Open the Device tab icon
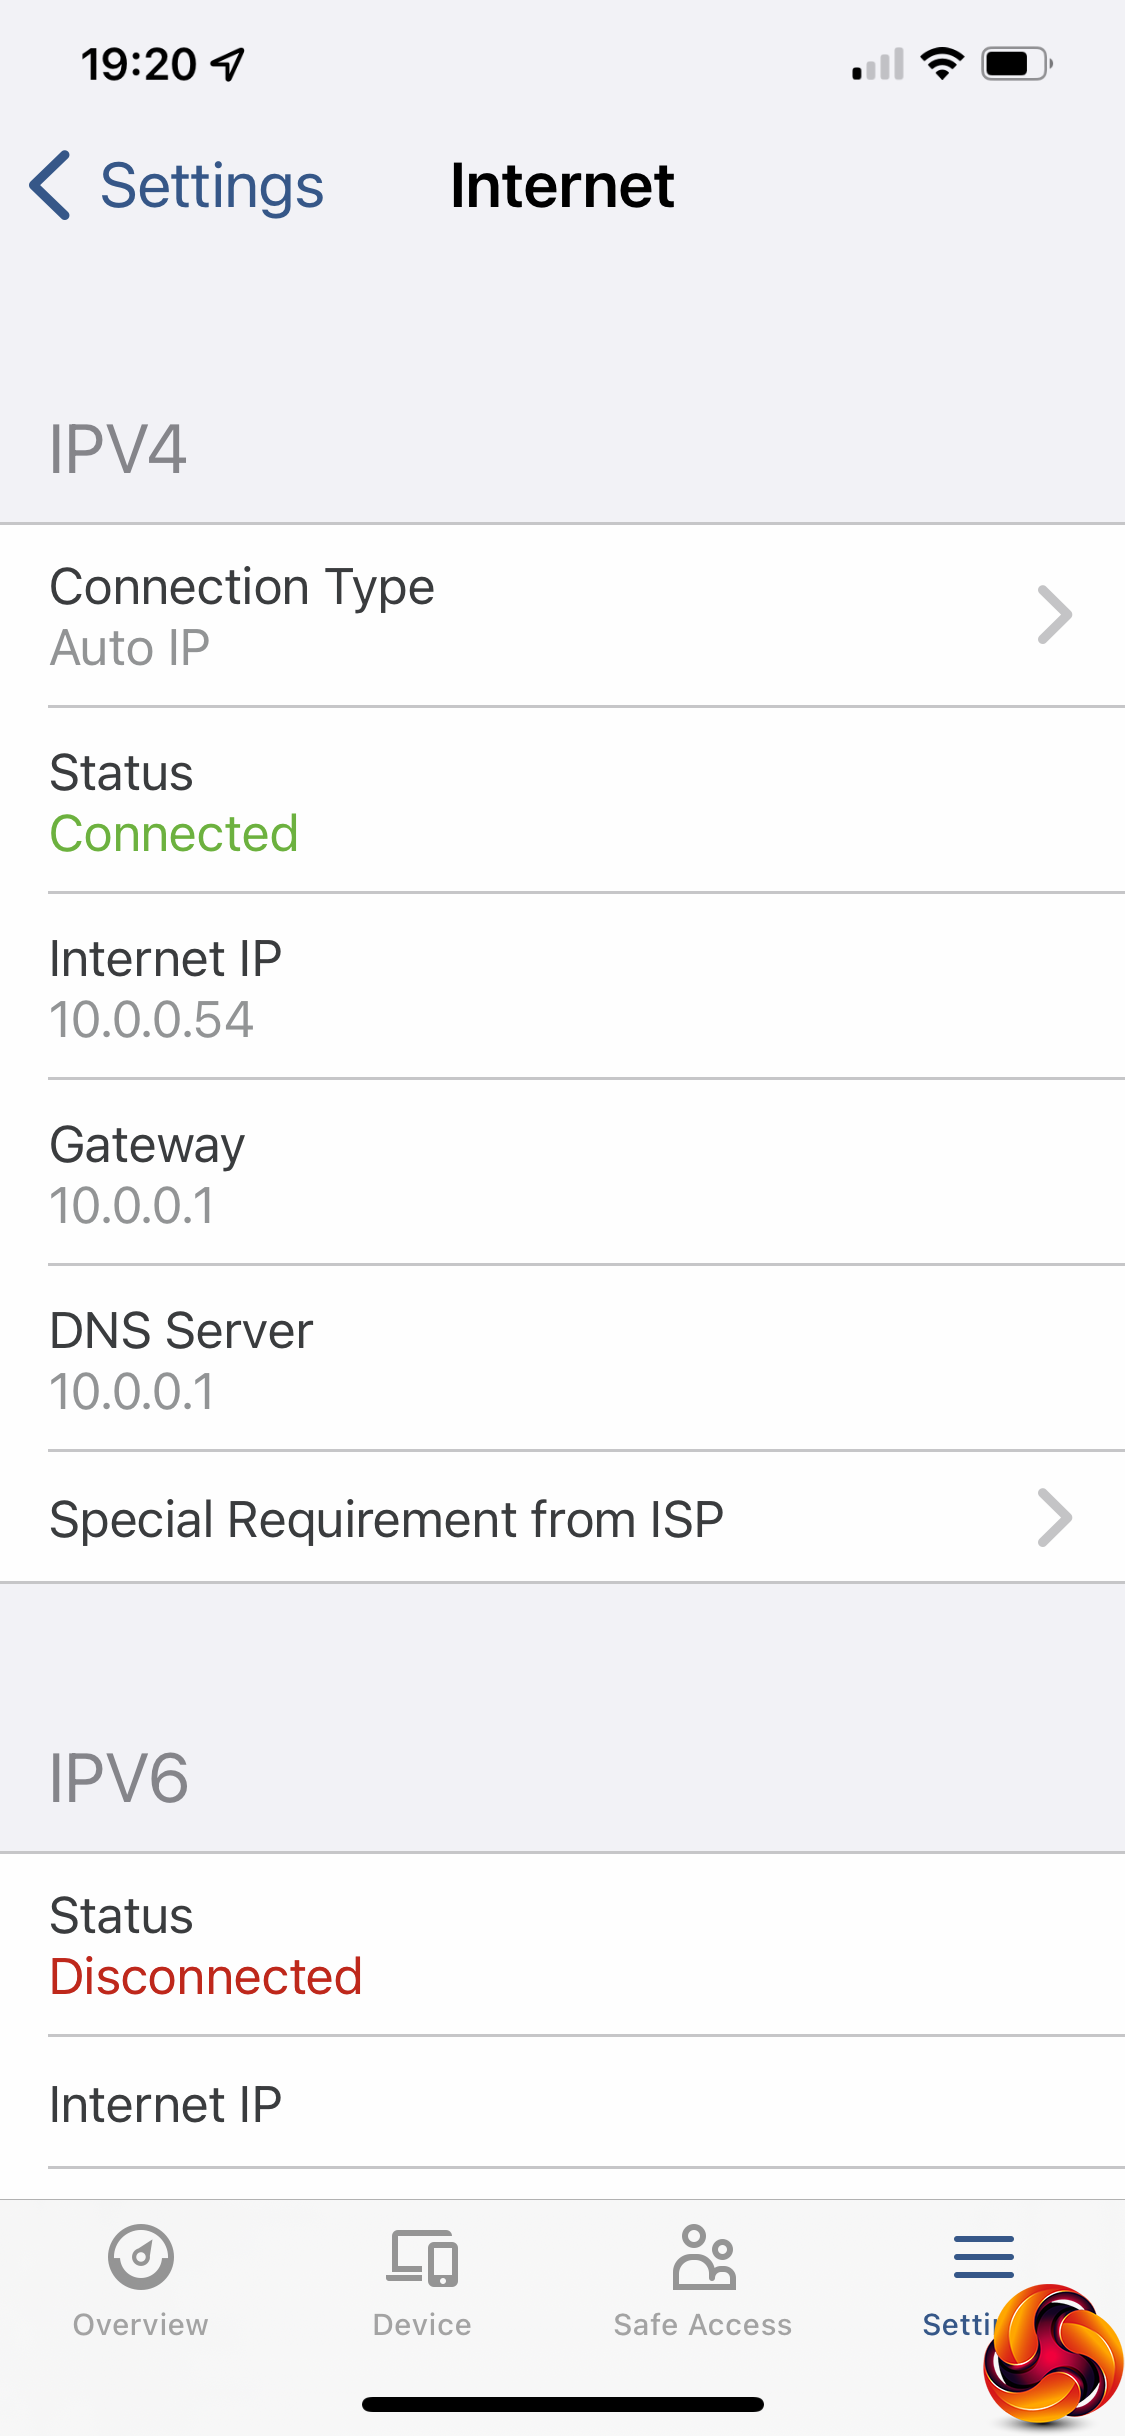This screenshot has width=1125, height=2436. [422, 2258]
